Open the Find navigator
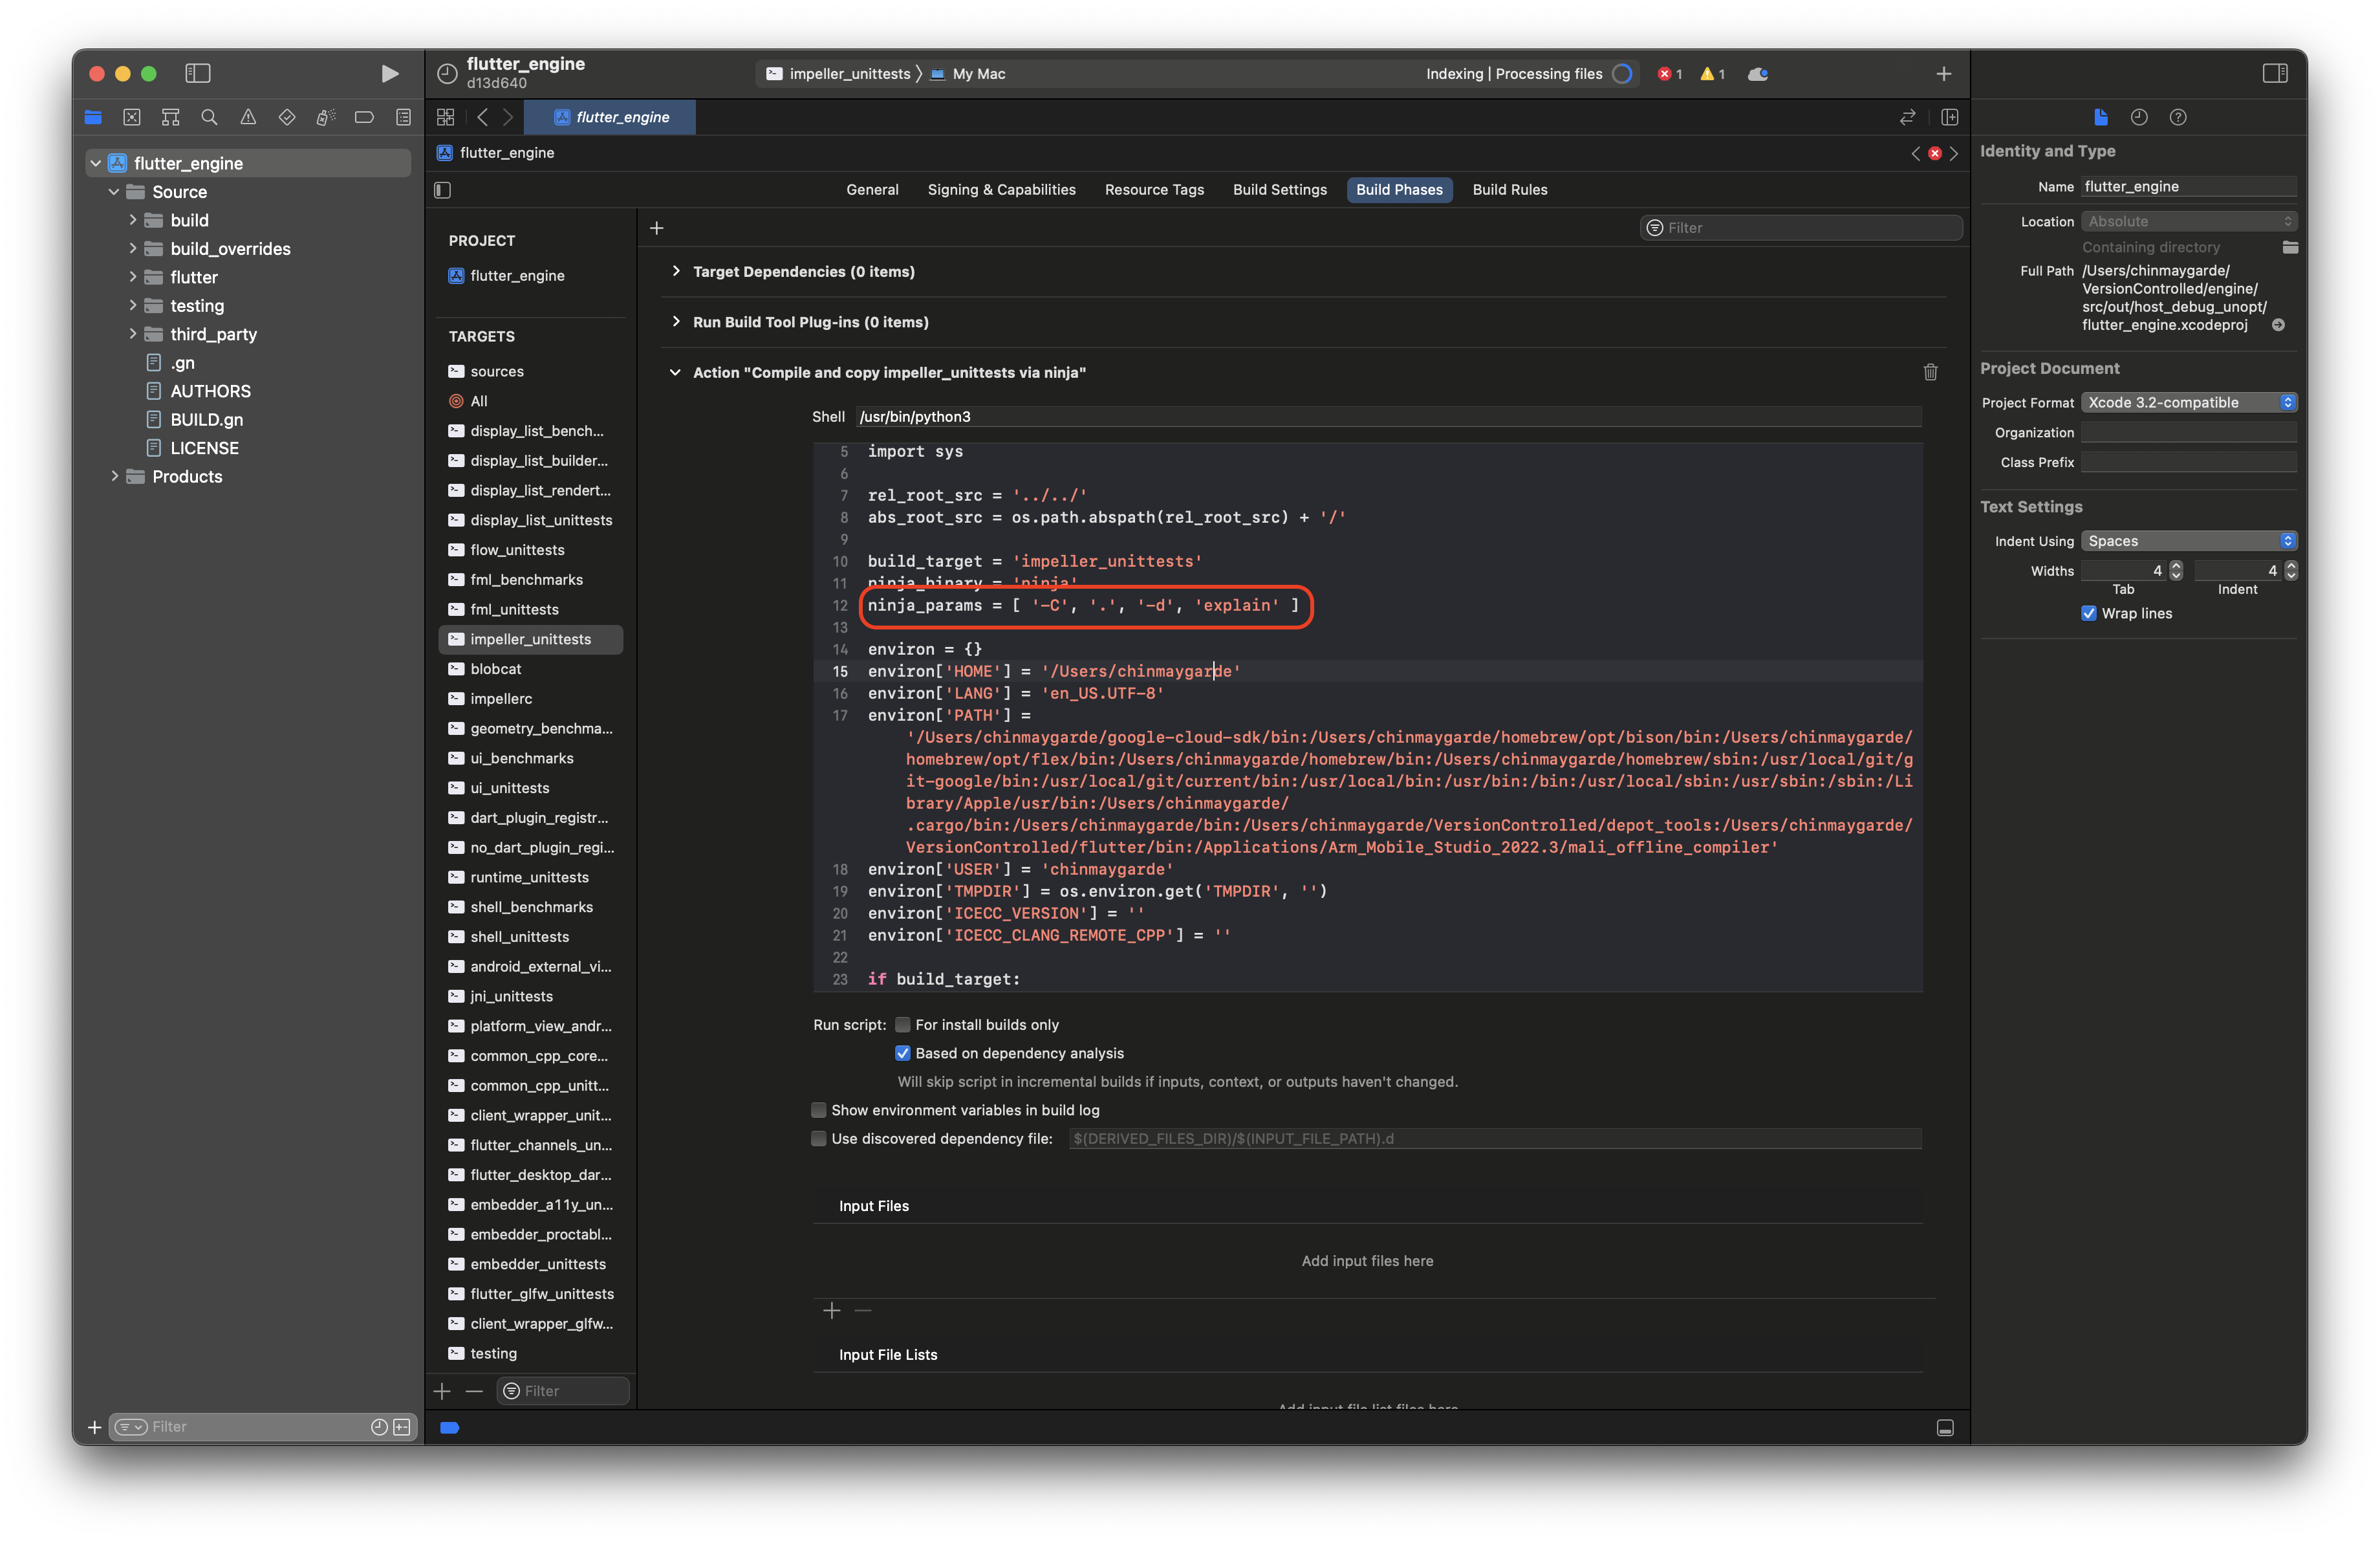The width and height of the screenshot is (2380, 1541). [x=209, y=117]
